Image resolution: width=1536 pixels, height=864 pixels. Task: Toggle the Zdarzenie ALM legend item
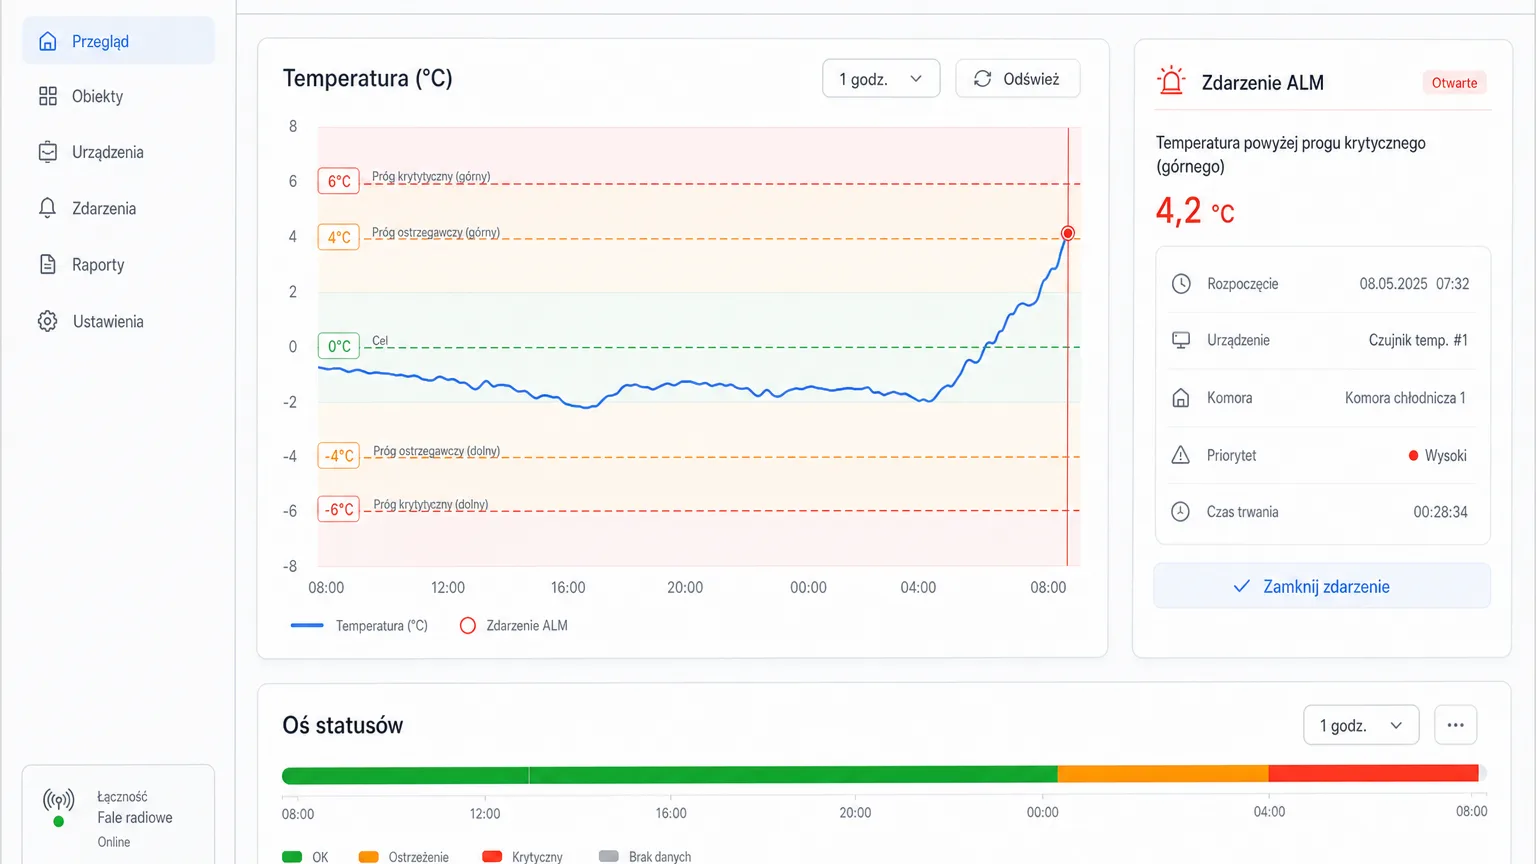pyautogui.click(x=513, y=625)
